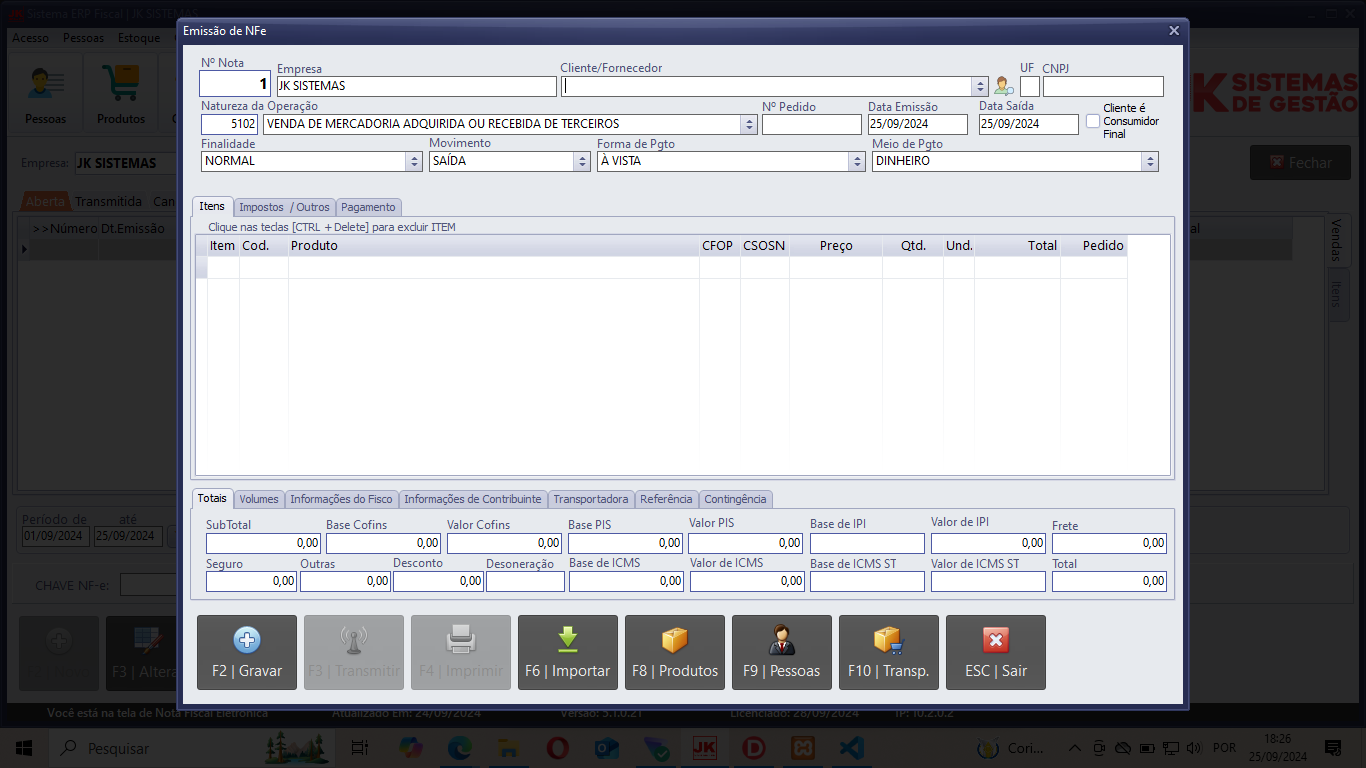Open F9 Pessoas person button
Image resolution: width=1366 pixels, height=768 pixels.
782,652
